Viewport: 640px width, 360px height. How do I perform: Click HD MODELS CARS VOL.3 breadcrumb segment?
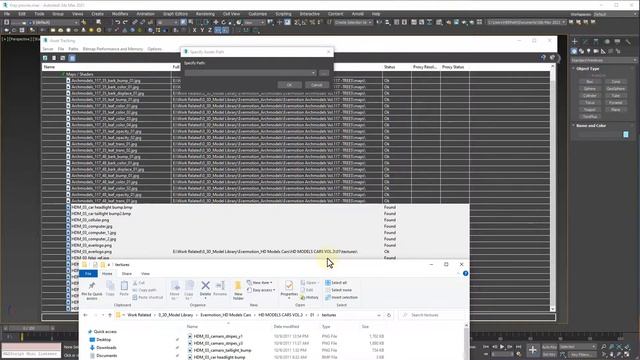(280, 315)
